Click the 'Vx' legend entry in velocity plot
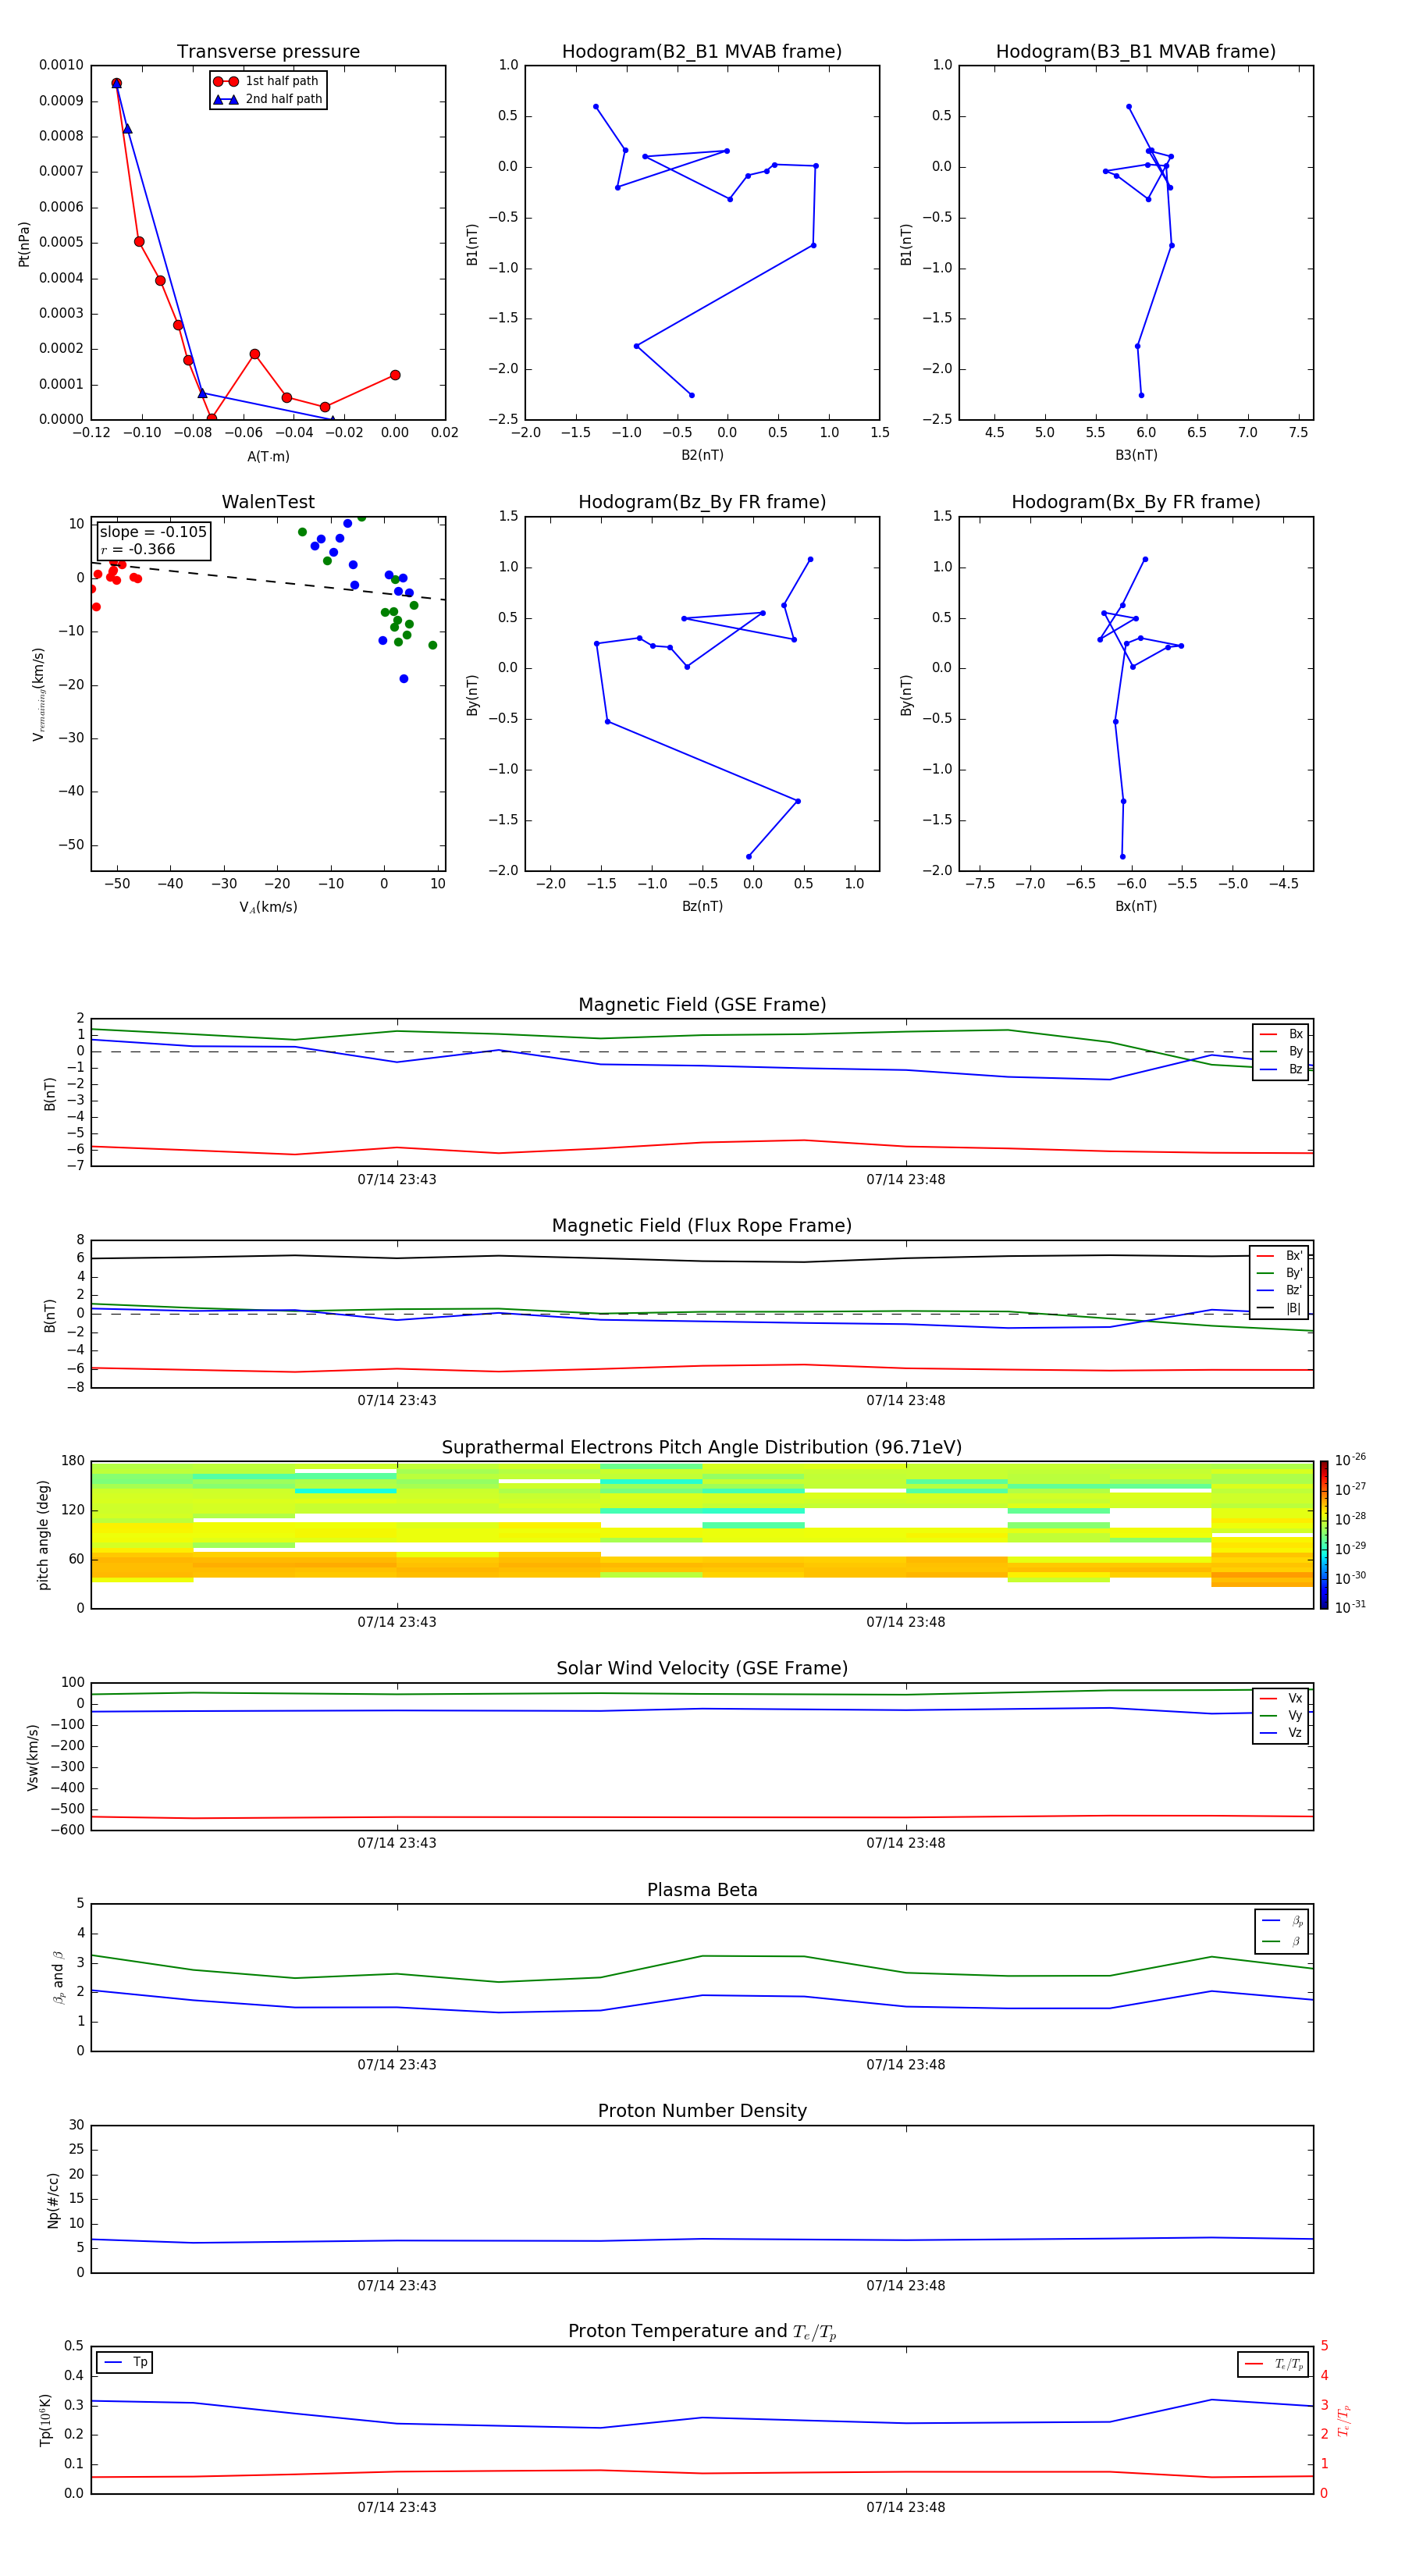 pos(1281,1698)
